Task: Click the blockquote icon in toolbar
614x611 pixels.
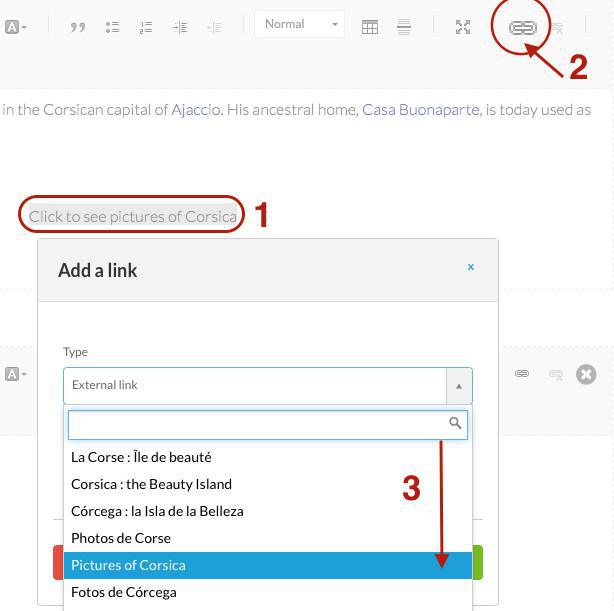Action: [78, 28]
